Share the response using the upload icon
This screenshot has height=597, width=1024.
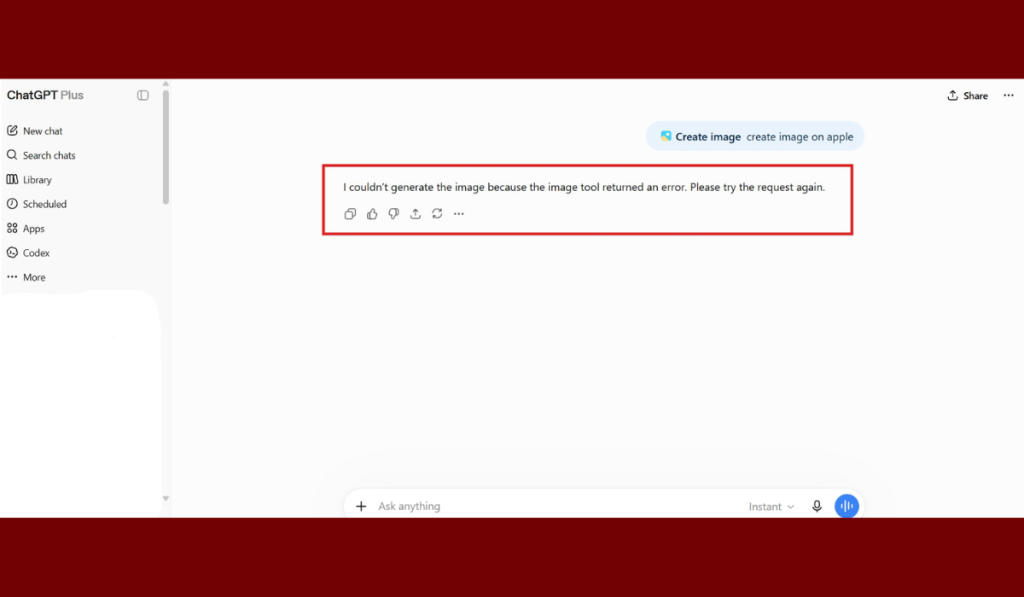pos(415,214)
